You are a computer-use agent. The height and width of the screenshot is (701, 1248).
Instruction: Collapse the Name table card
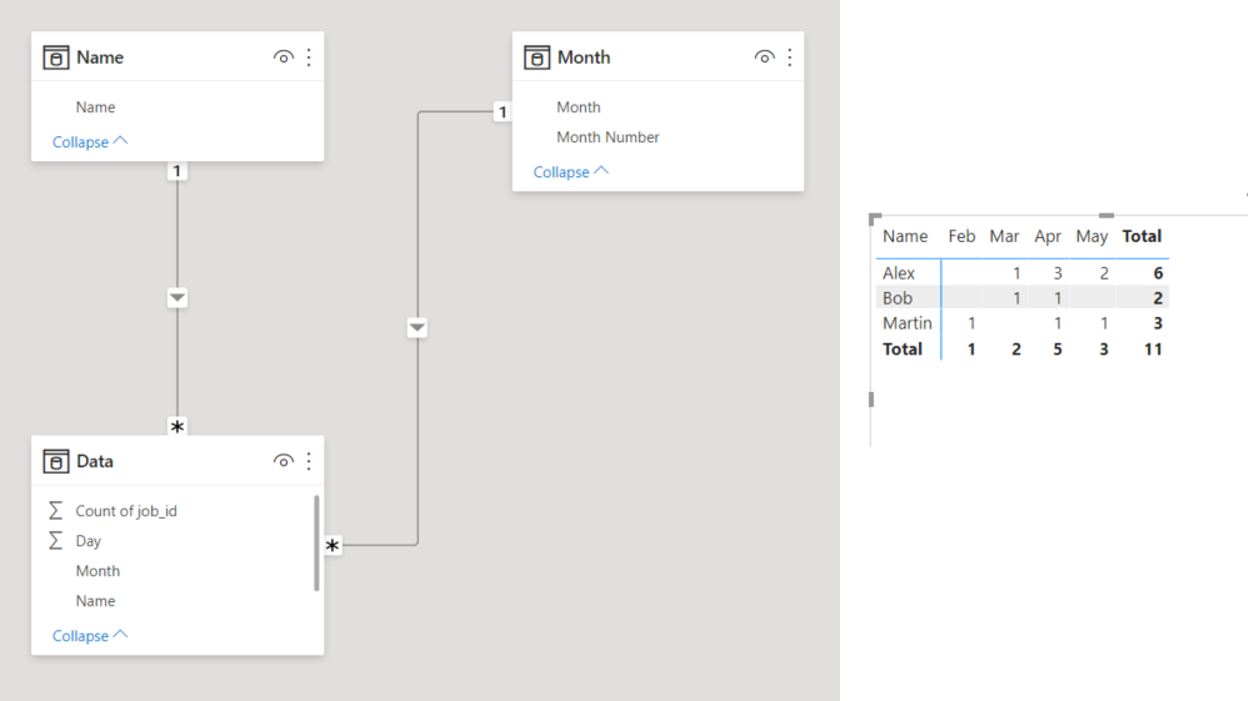click(x=90, y=142)
